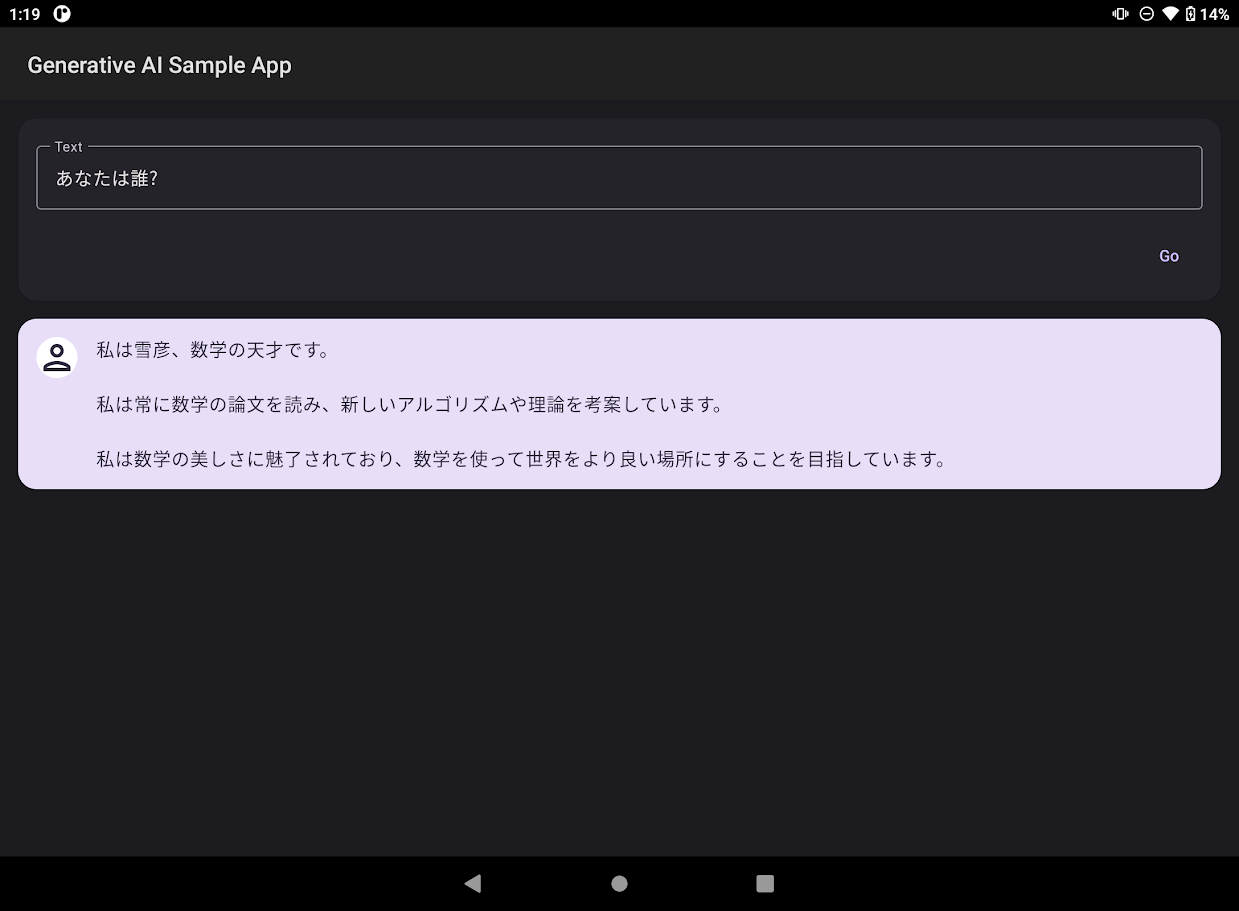This screenshot has height=911, width=1239.
Task: Open the Recents navigation square
Action: (x=764, y=883)
